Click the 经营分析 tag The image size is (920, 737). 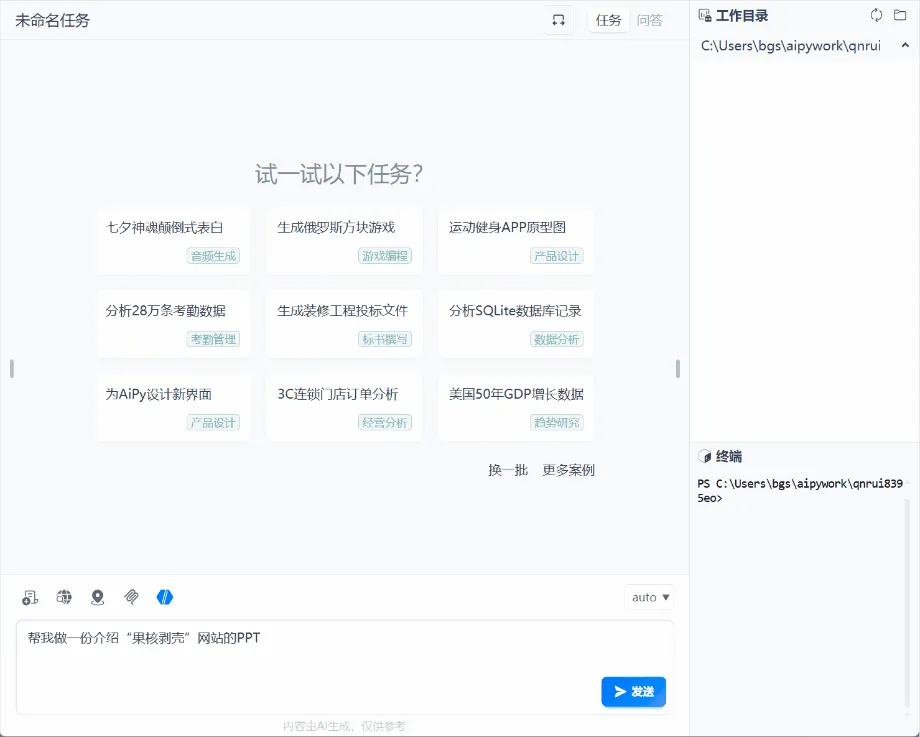tap(385, 422)
